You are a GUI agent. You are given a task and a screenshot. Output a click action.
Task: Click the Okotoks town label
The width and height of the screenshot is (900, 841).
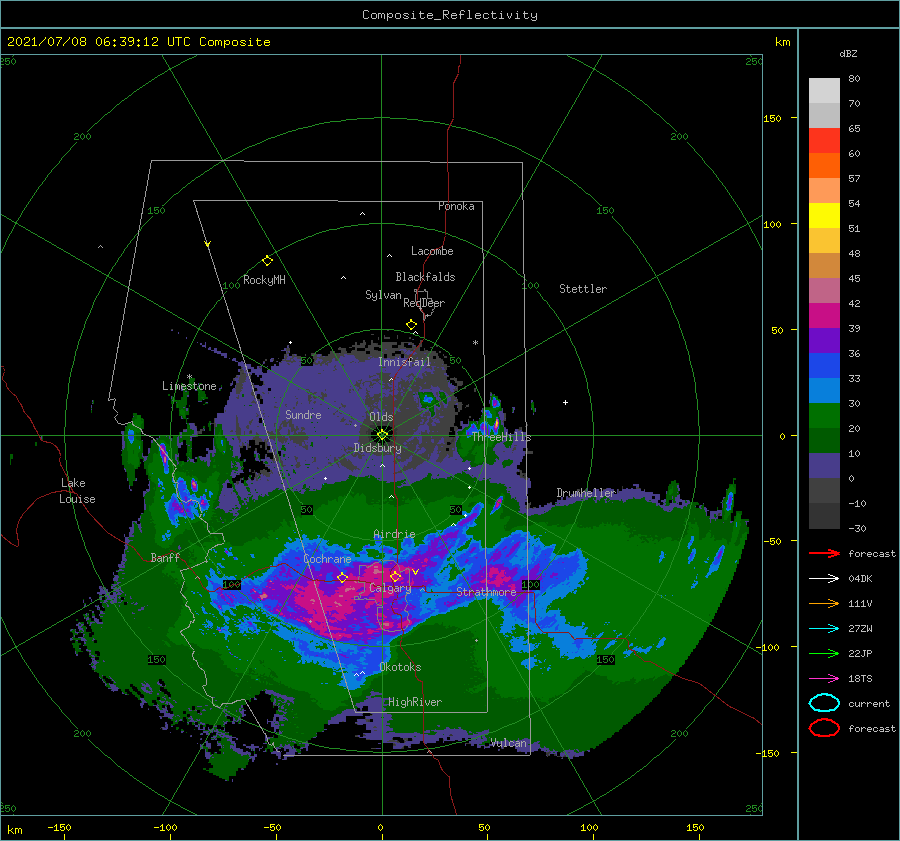coord(400,667)
